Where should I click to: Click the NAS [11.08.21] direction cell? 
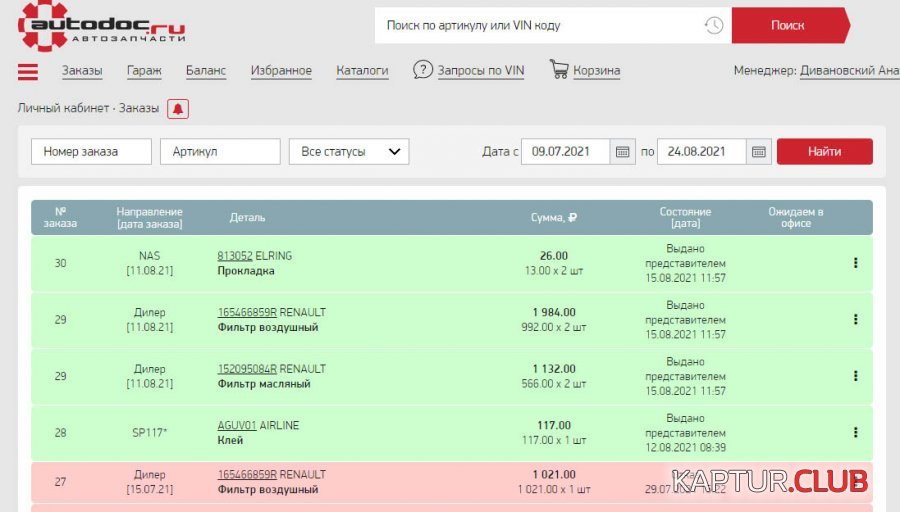pos(149,263)
